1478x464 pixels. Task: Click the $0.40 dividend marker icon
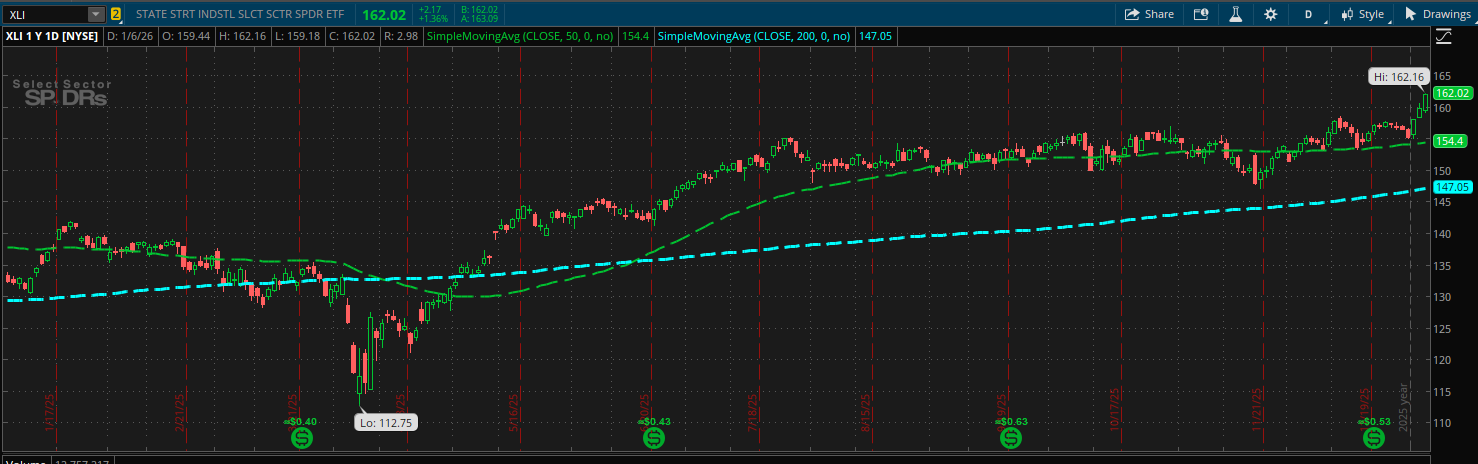(x=302, y=438)
